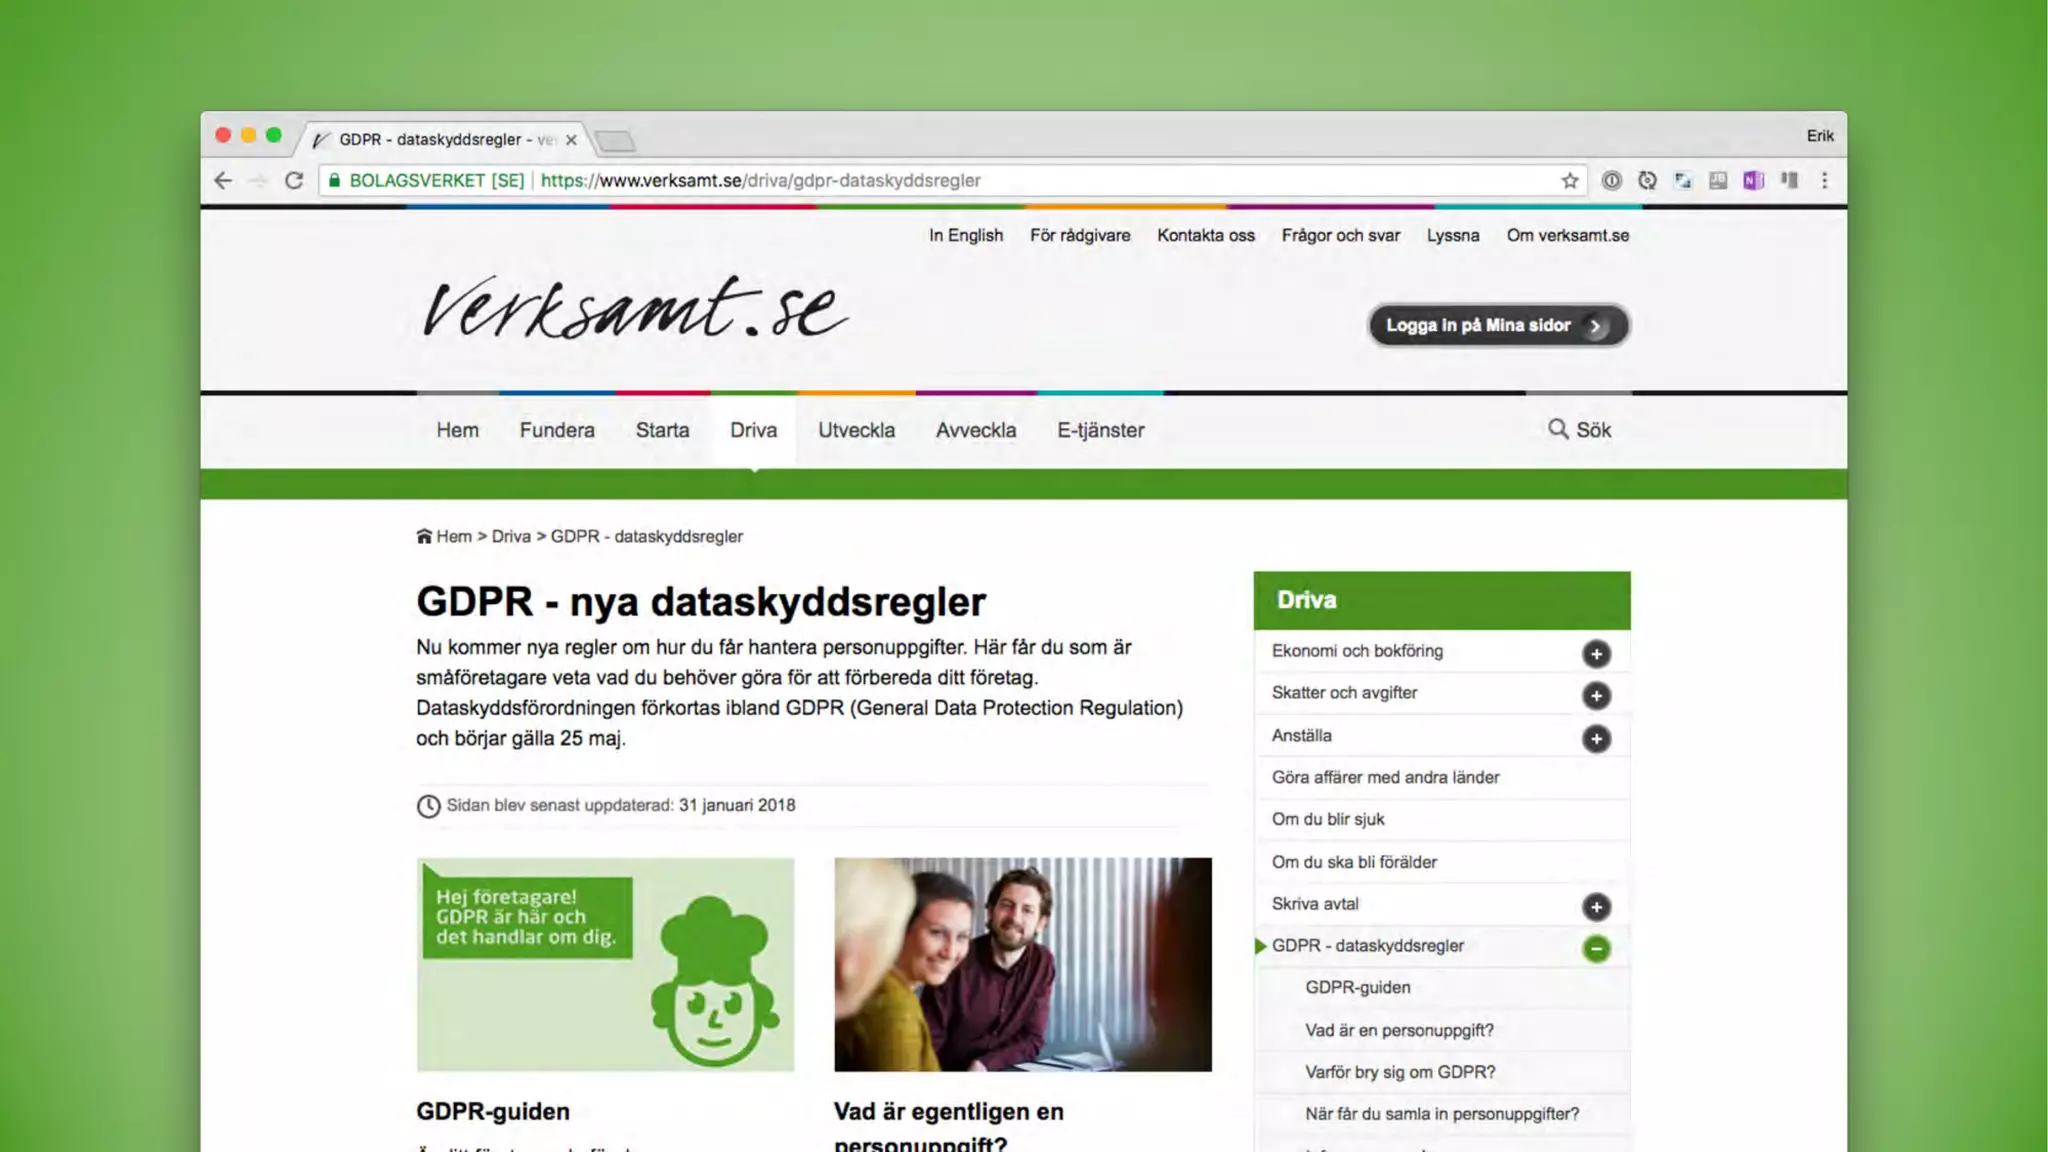Reload the page
This screenshot has height=1152, width=2048.
[x=293, y=181]
